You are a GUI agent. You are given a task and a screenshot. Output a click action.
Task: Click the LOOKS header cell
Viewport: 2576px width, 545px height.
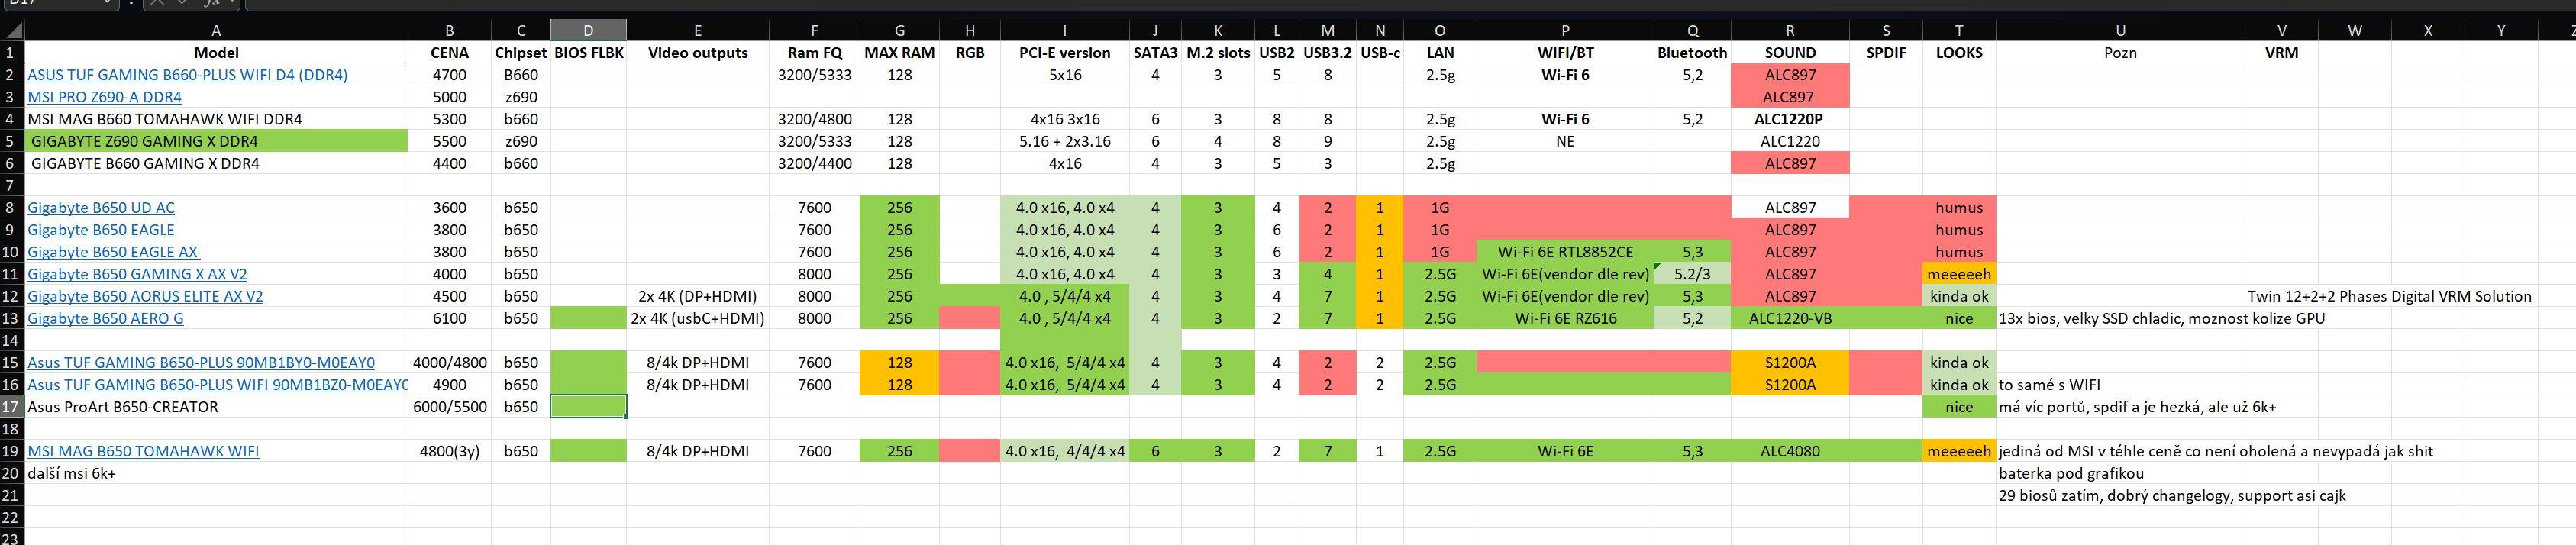point(1959,53)
